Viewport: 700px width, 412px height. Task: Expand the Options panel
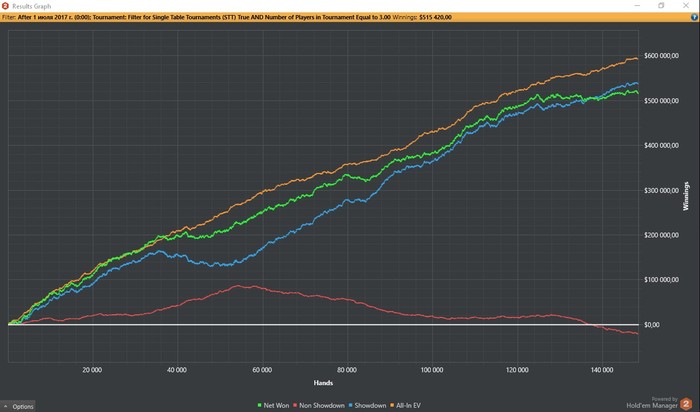pyautogui.click(x=18, y=406)
